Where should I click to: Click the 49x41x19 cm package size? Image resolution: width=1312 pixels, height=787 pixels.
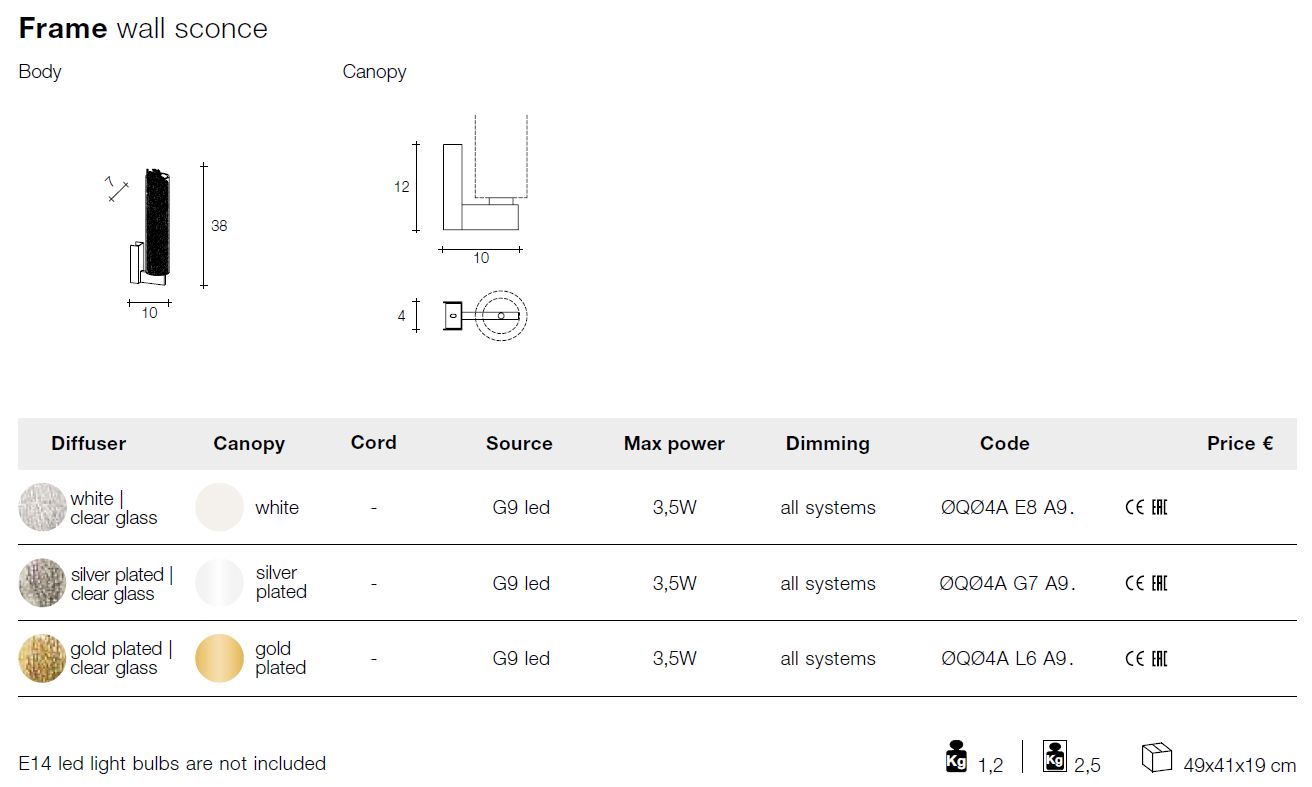coord(1240,765)
